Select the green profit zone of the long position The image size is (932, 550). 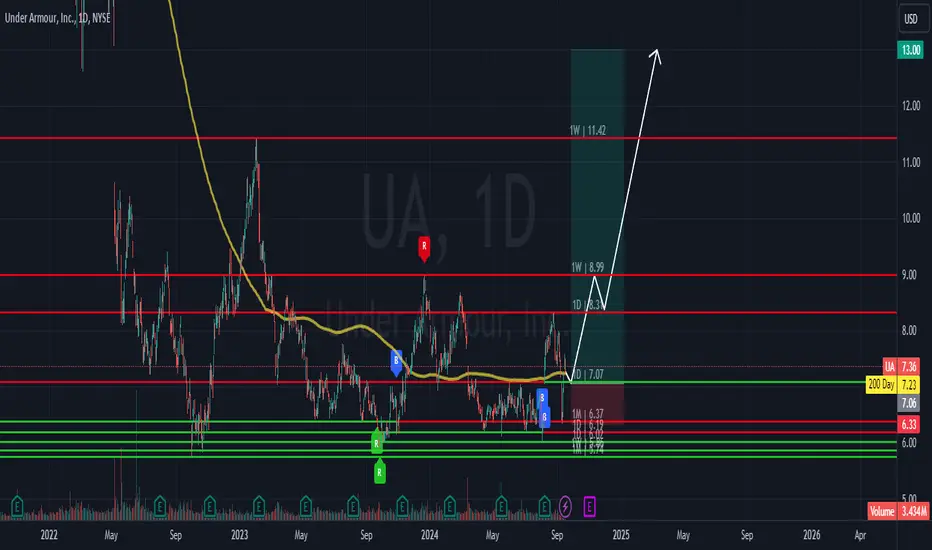pyautogui.click(x=597, y=216)
